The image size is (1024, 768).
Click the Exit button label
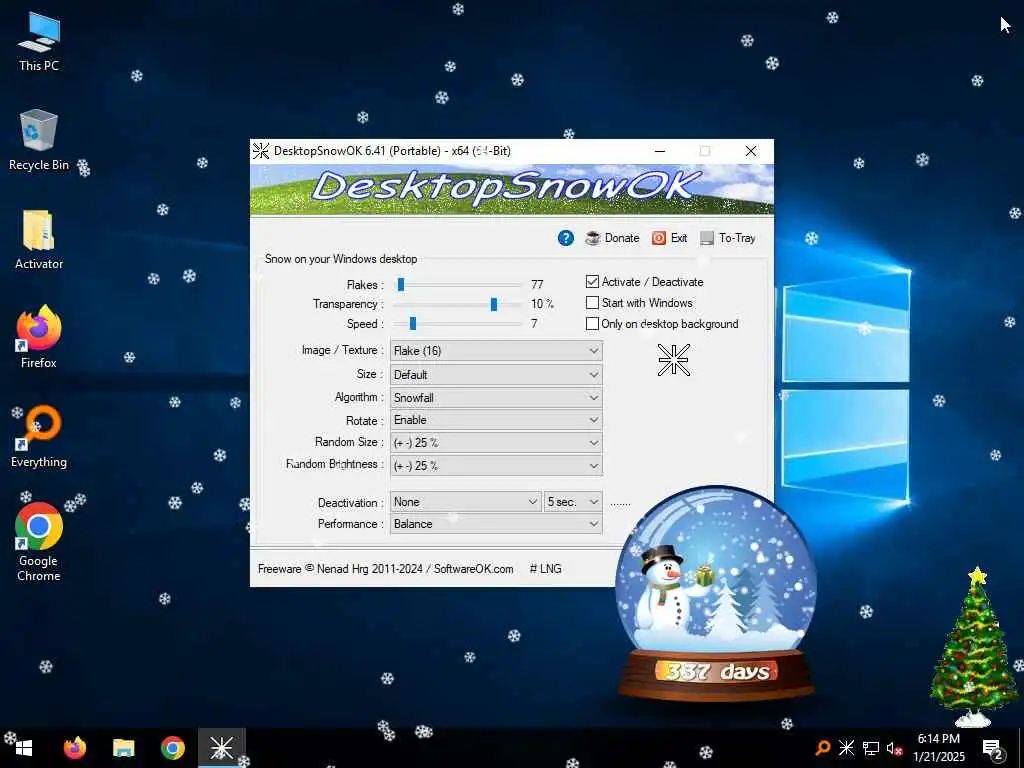click(x=679, y=238)
